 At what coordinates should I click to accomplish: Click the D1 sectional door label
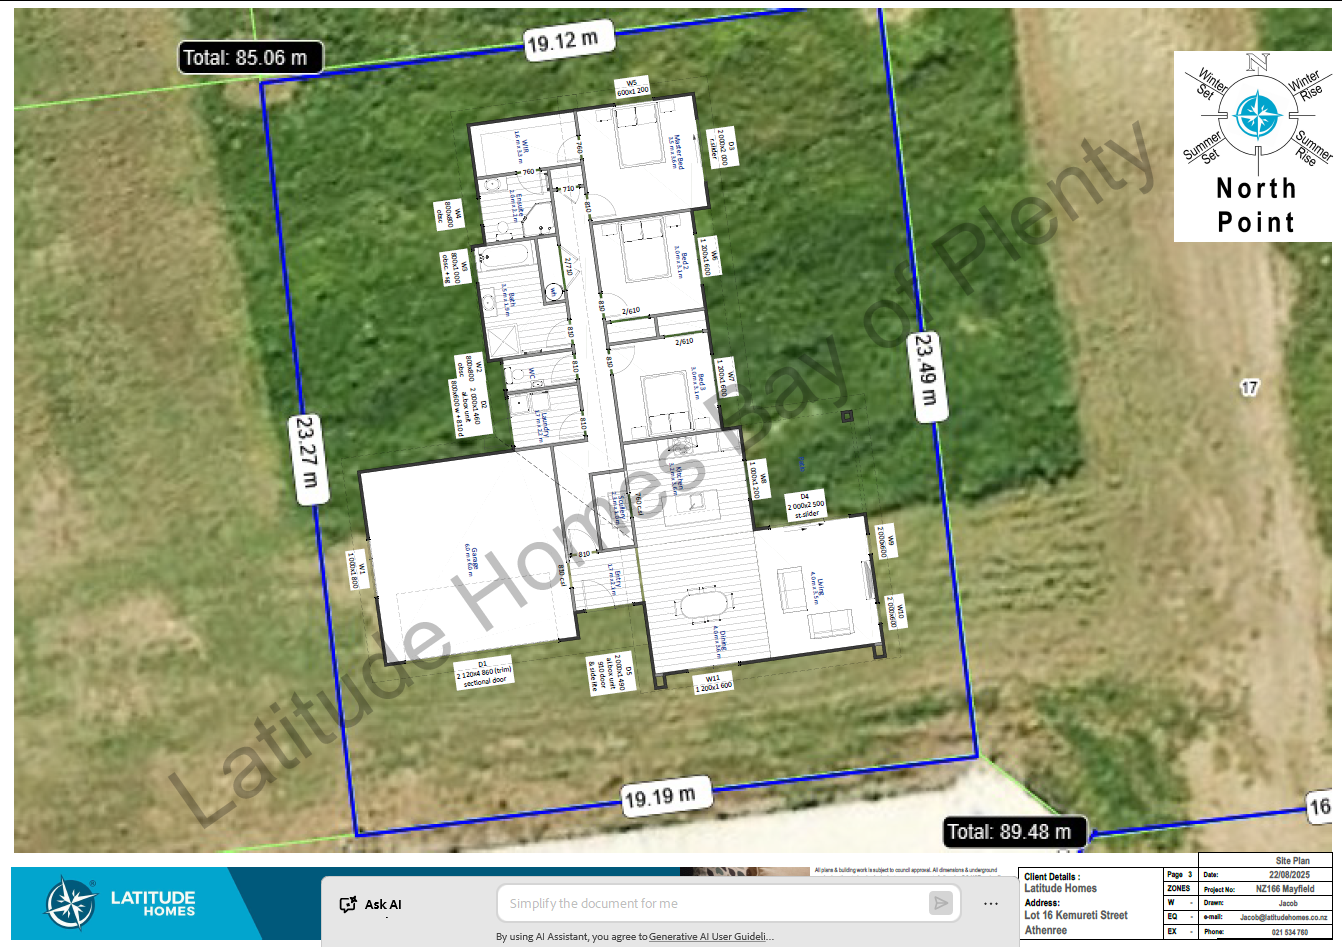tap(484, 673)
